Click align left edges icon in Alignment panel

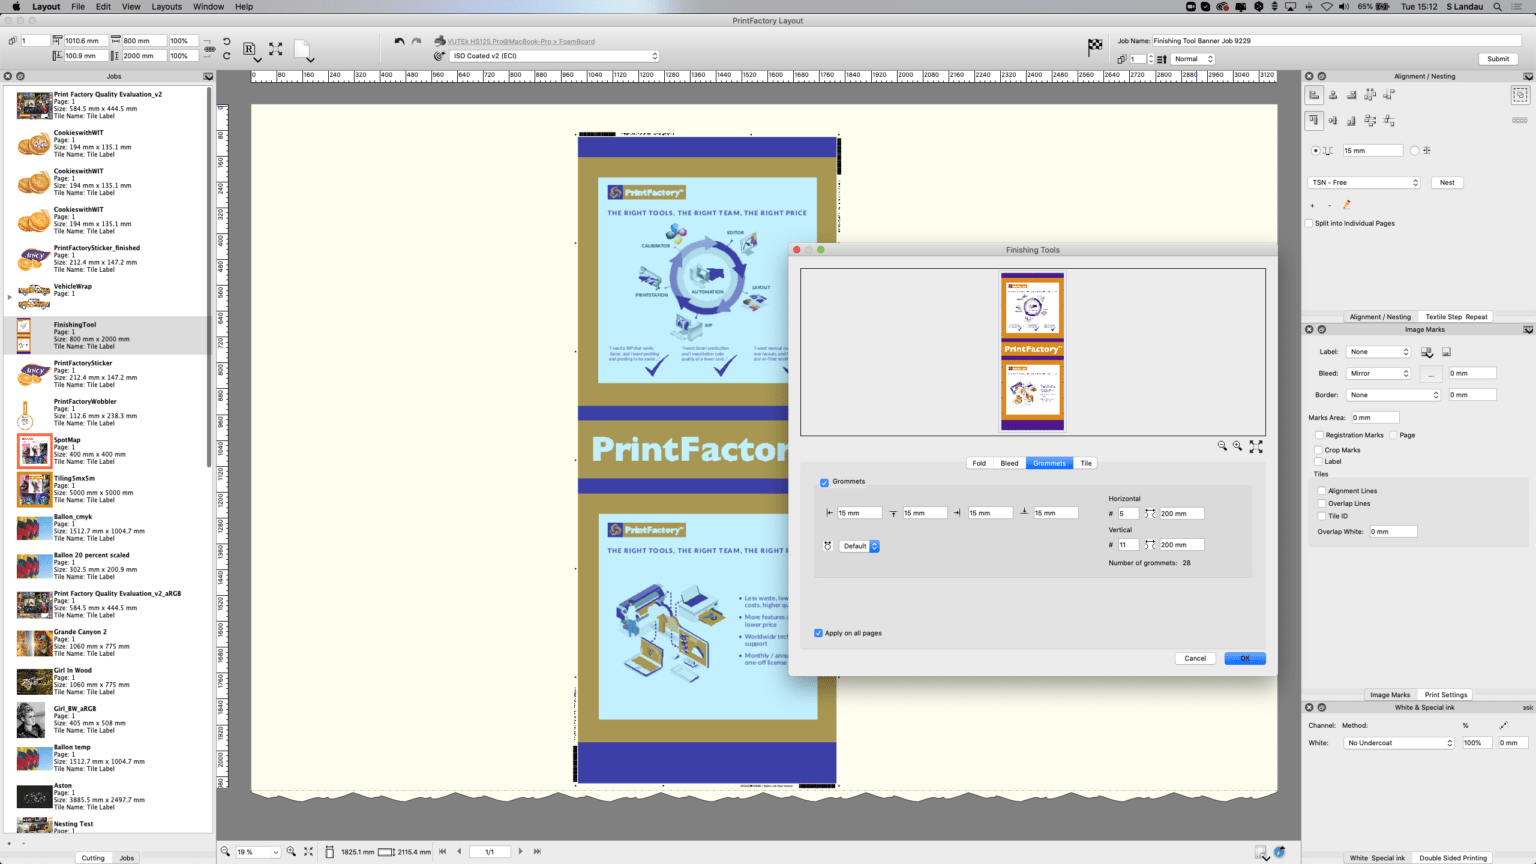coord(1314,95)
